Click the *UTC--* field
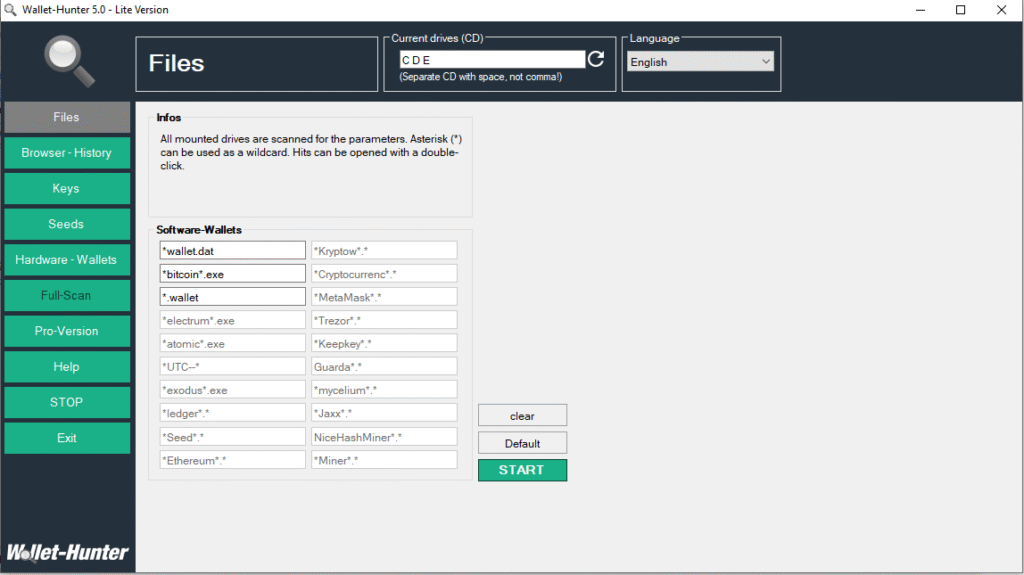The height and width of the screenshot is (575, 1024). point(232,367)
